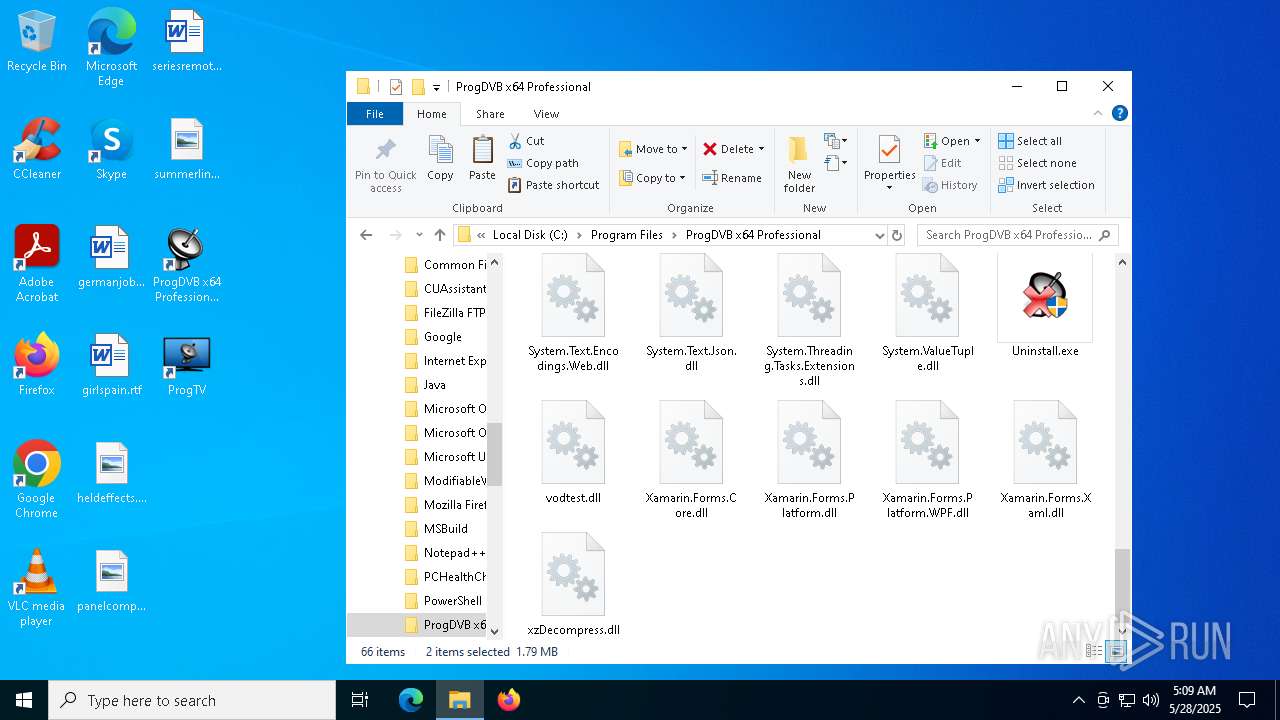Expand the Open dropdown arrow

[977, 141]
